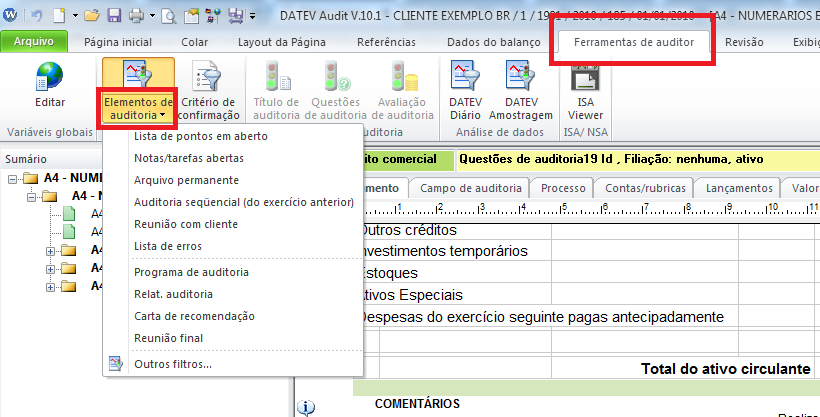Open the Campo de auditoria tab
Image resolution: width=820 pixels, height=417 pixels.
click(x=470, y=188)
